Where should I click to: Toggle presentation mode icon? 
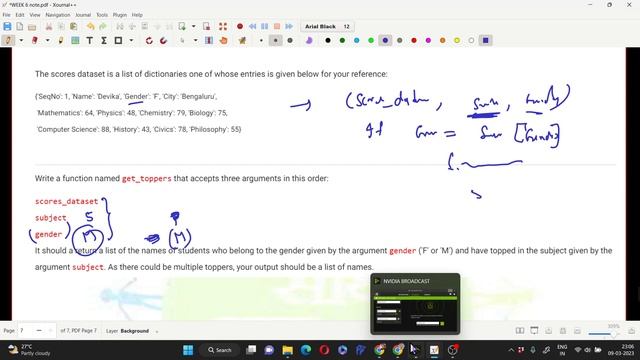pyautogui.click(x=534, y=331)
